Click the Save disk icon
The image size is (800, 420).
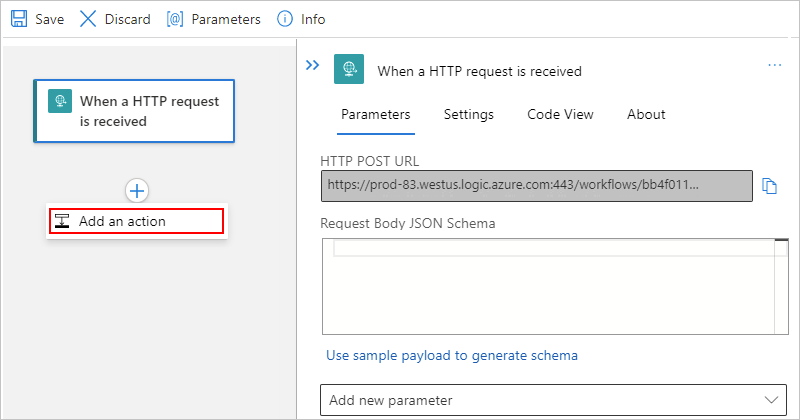(19, 19)
